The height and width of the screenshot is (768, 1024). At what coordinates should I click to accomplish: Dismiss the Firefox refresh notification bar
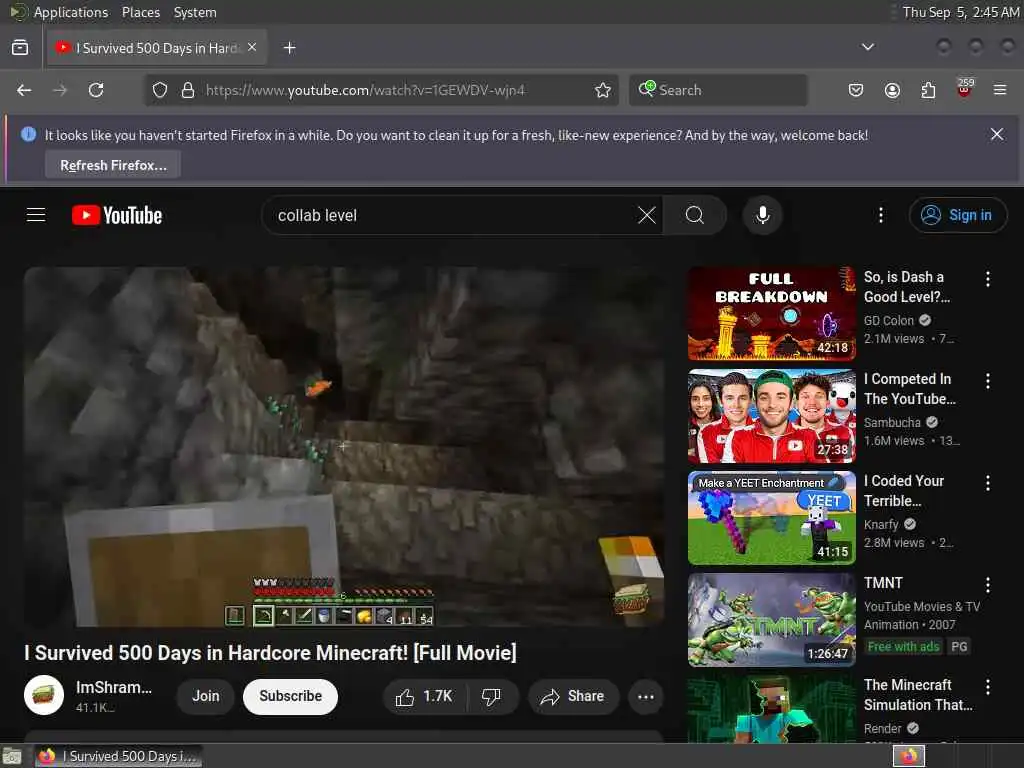(x=997, y=135)
